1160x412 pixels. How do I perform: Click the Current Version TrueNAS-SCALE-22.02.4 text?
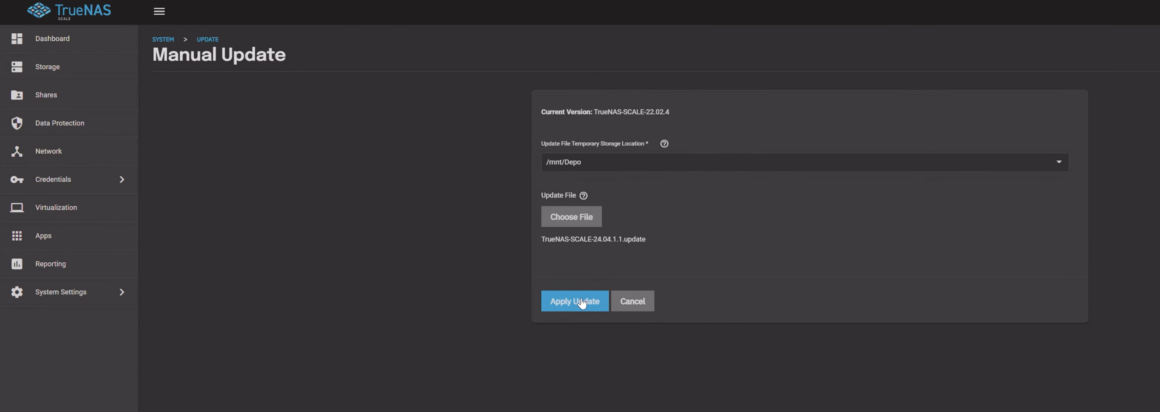point(605,112)
